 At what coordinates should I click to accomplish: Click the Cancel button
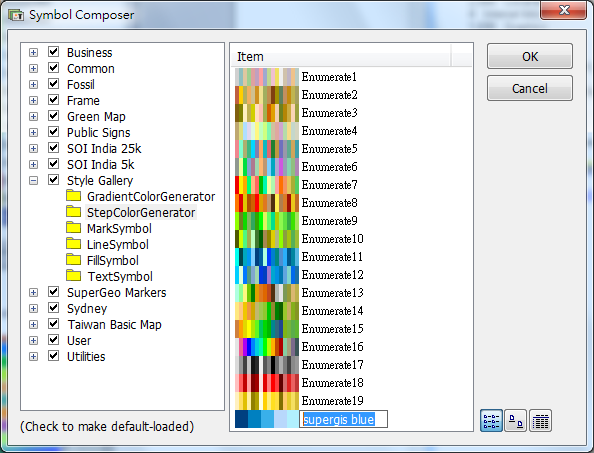pos(530,88)
